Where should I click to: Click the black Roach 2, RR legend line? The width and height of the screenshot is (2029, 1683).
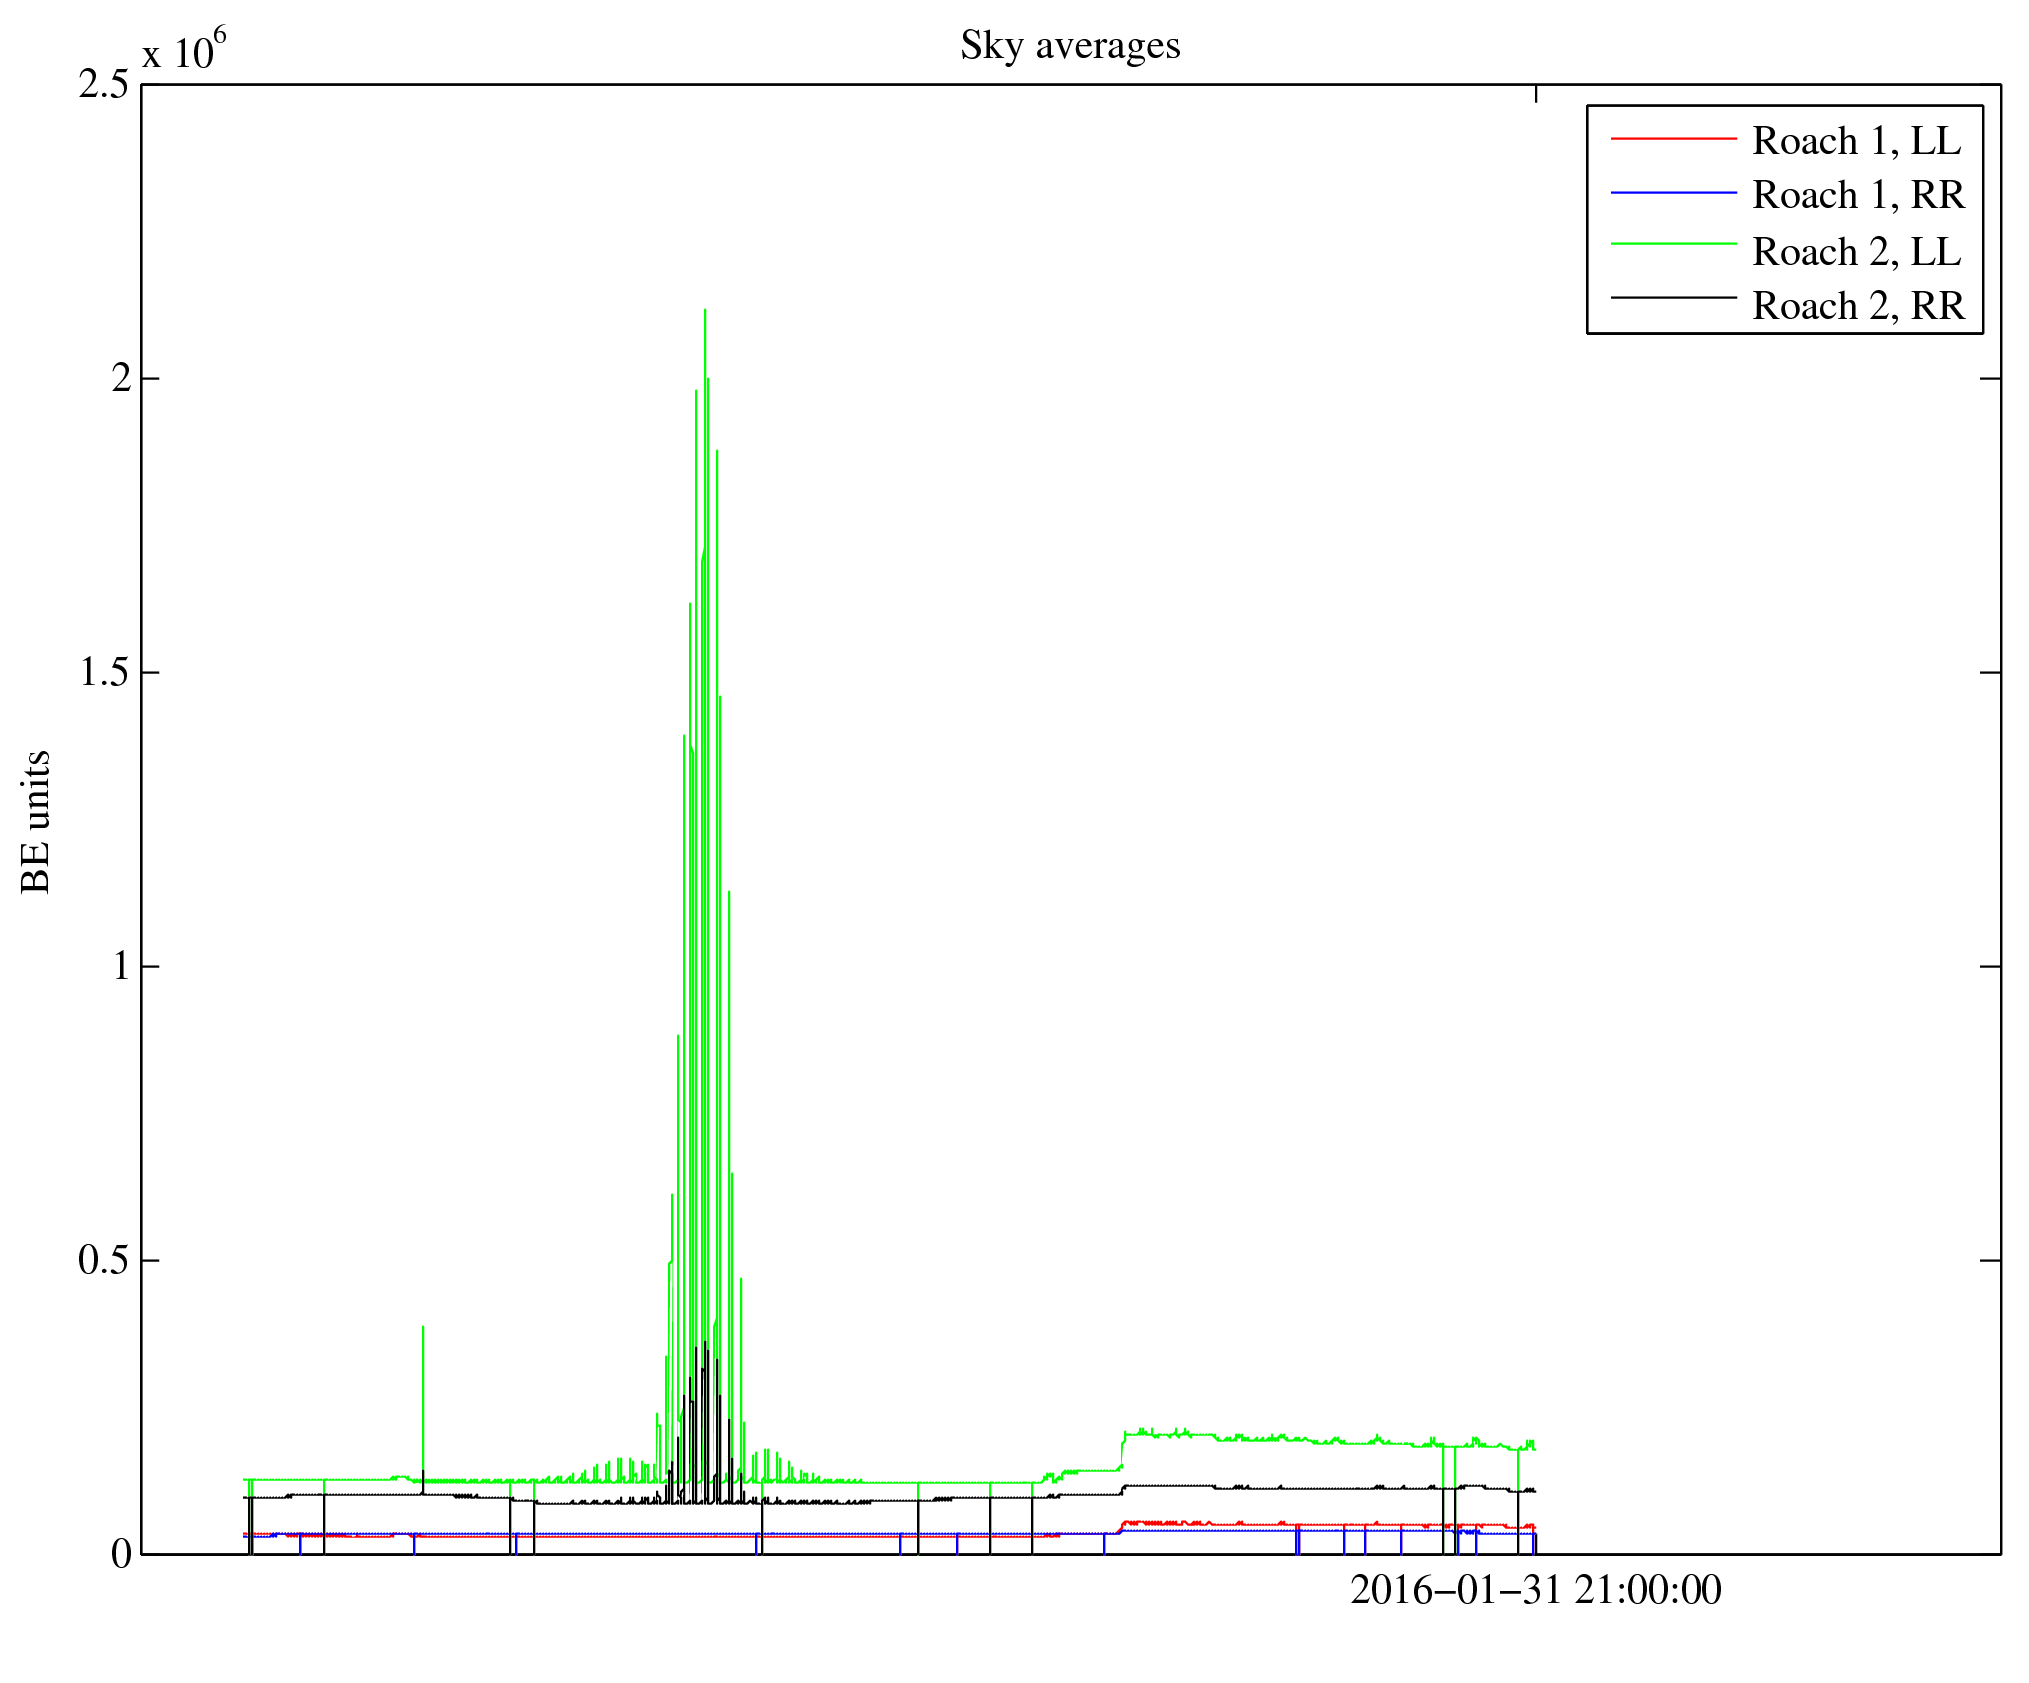pyautogui.click(x=1673, y=297)
